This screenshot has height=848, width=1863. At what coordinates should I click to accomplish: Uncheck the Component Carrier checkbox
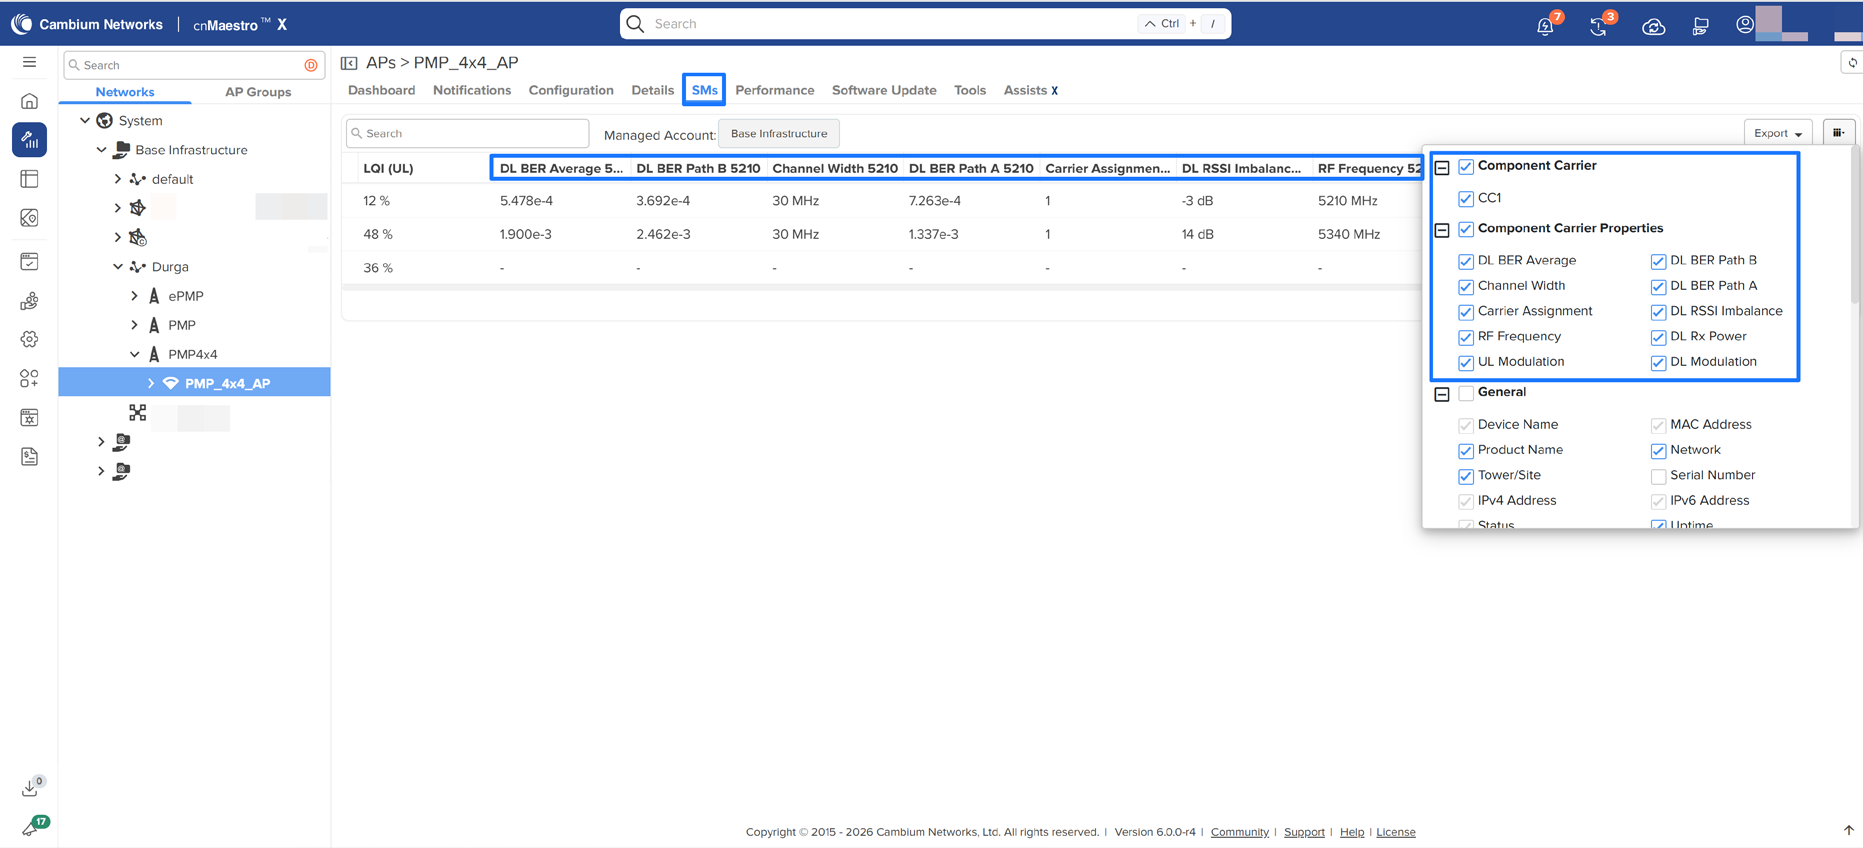[1466, 167]
